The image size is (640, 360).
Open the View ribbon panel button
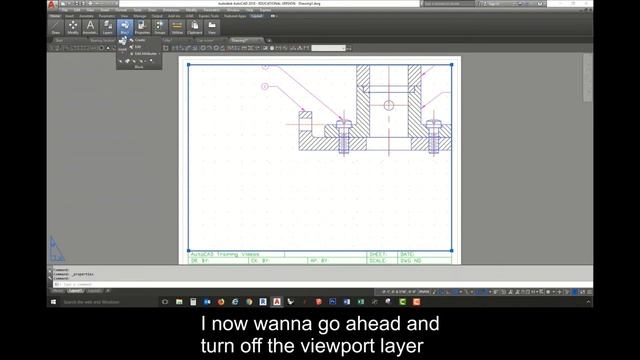[212, 27]
